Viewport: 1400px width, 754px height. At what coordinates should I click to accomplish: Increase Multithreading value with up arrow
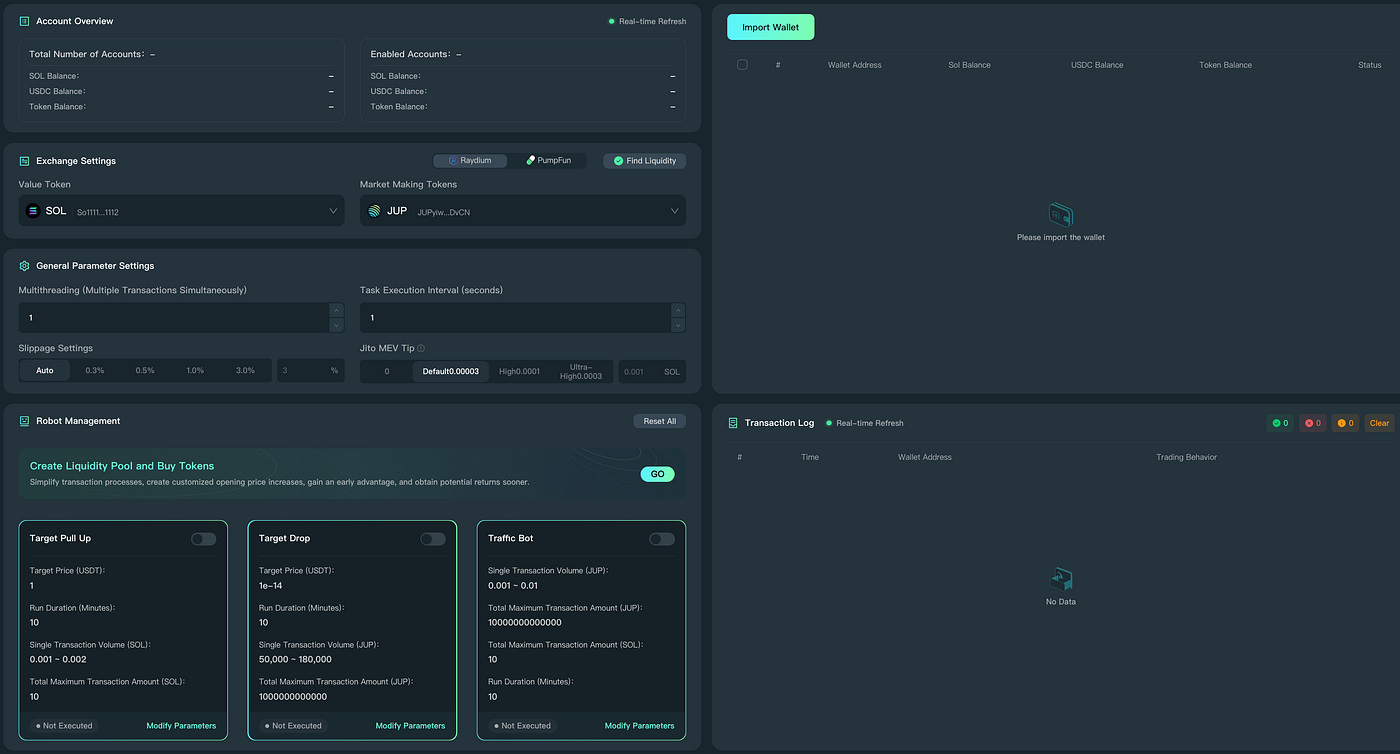tap(337, 310)
